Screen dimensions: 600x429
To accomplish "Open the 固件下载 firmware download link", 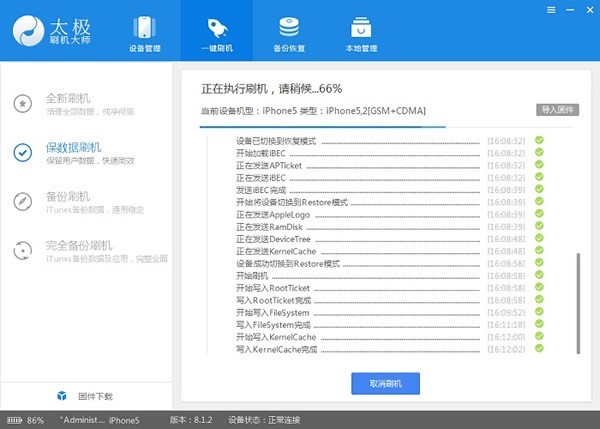I will pos(95,396).
